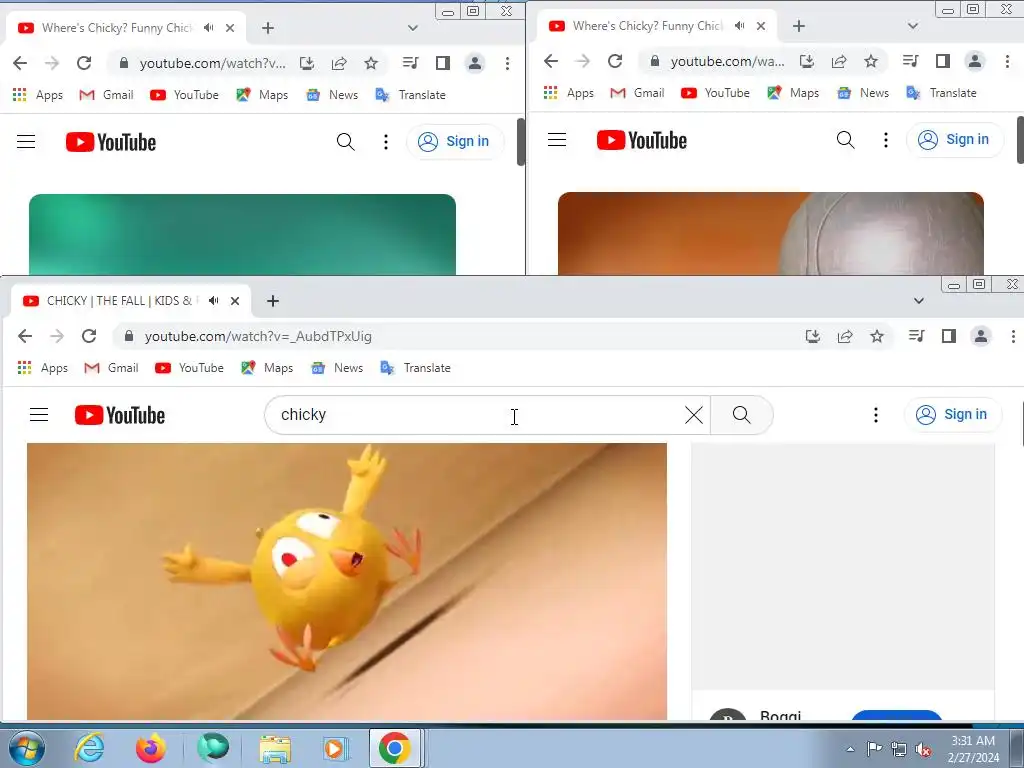The image size is (1024, 768).
Task: Open media controls in top-left Chrome window
Action: click(411, 63)
